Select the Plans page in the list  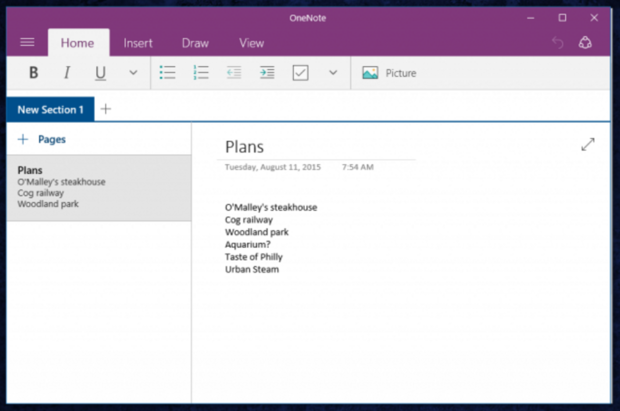tap(99, 188)
